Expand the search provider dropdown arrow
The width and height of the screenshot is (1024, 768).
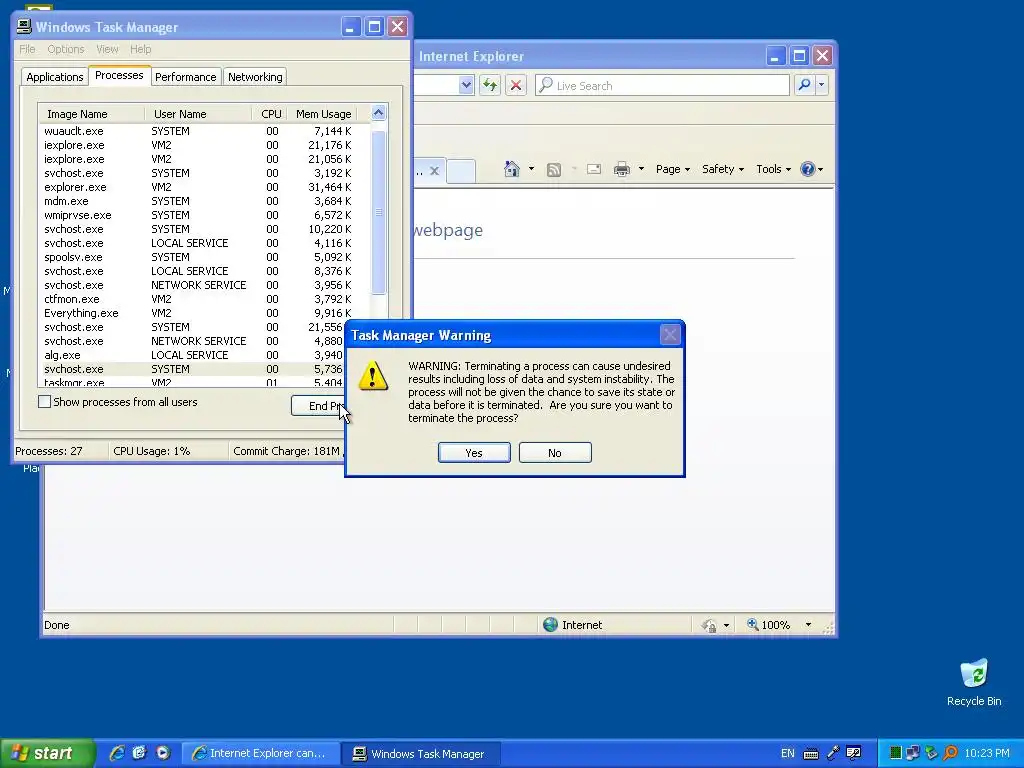click(x=822, y=85)
